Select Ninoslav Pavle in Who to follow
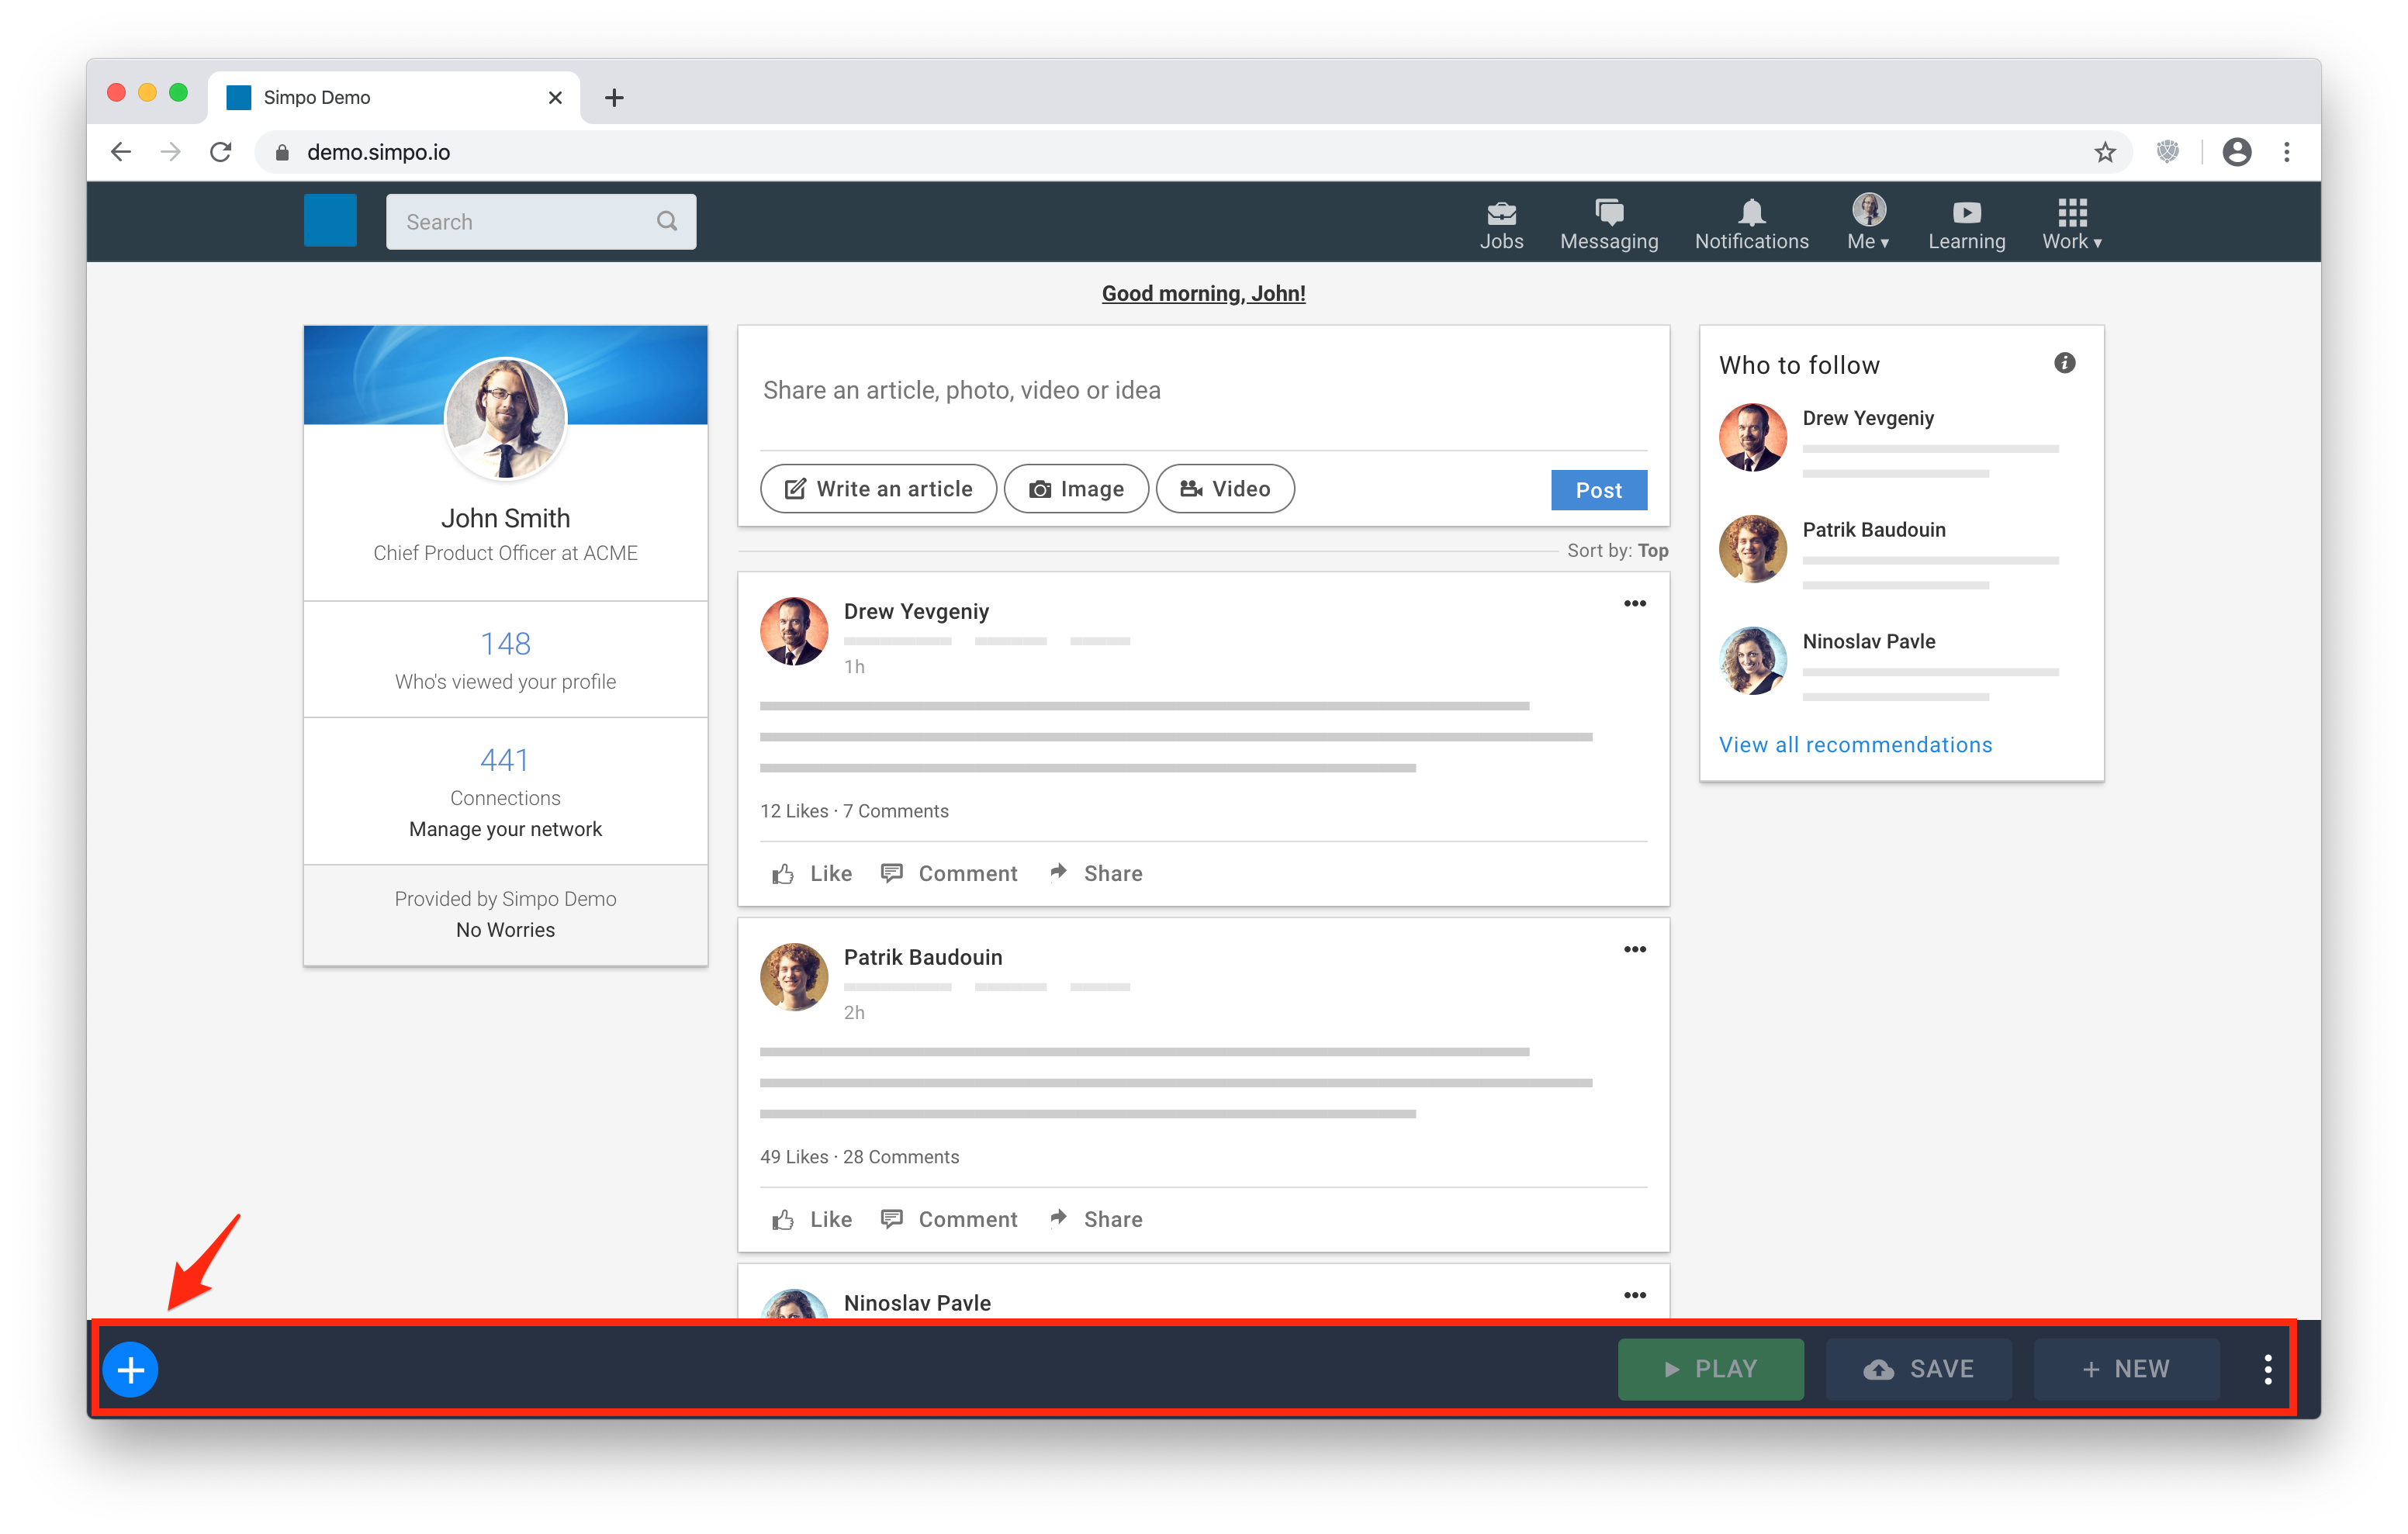2408x1534 pixels. 1869,641
